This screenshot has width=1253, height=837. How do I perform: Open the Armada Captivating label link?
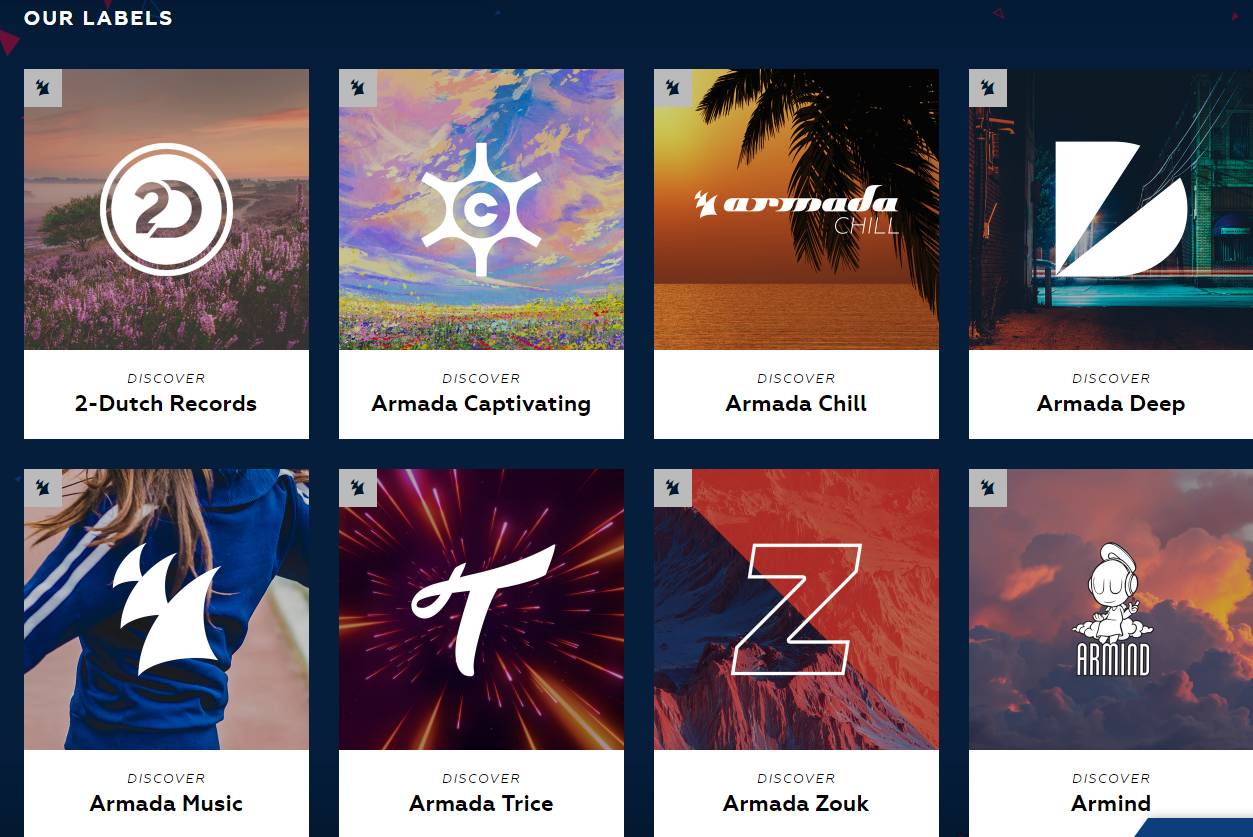pyautogui.click(x=481, y=404)
